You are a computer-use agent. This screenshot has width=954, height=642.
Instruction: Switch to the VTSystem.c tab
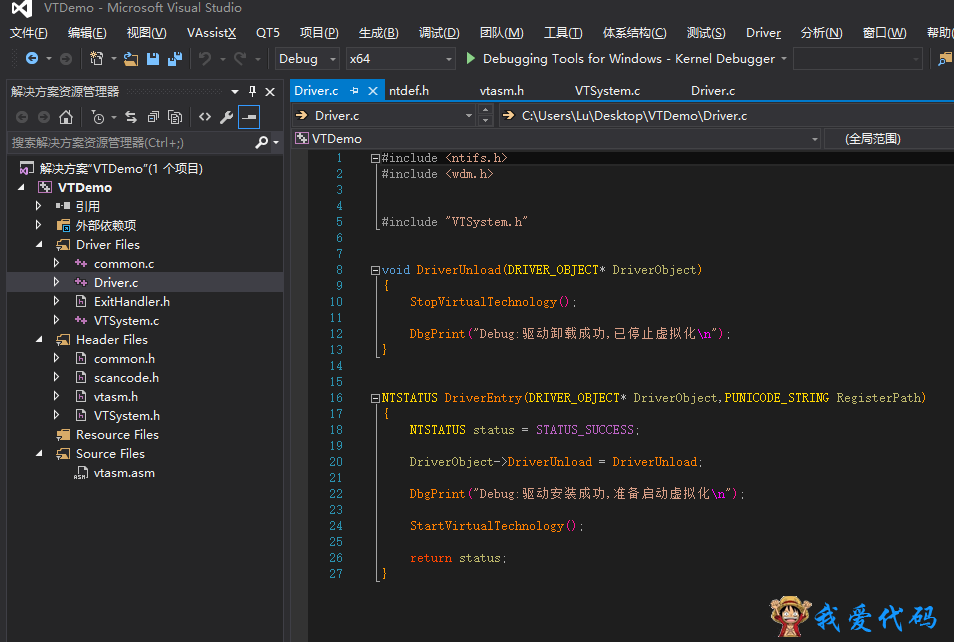coord(607,91)
